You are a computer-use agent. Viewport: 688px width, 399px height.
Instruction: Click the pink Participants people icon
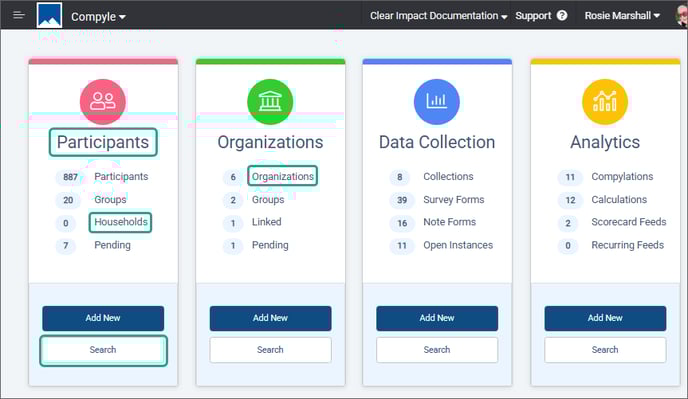[103, 101]
